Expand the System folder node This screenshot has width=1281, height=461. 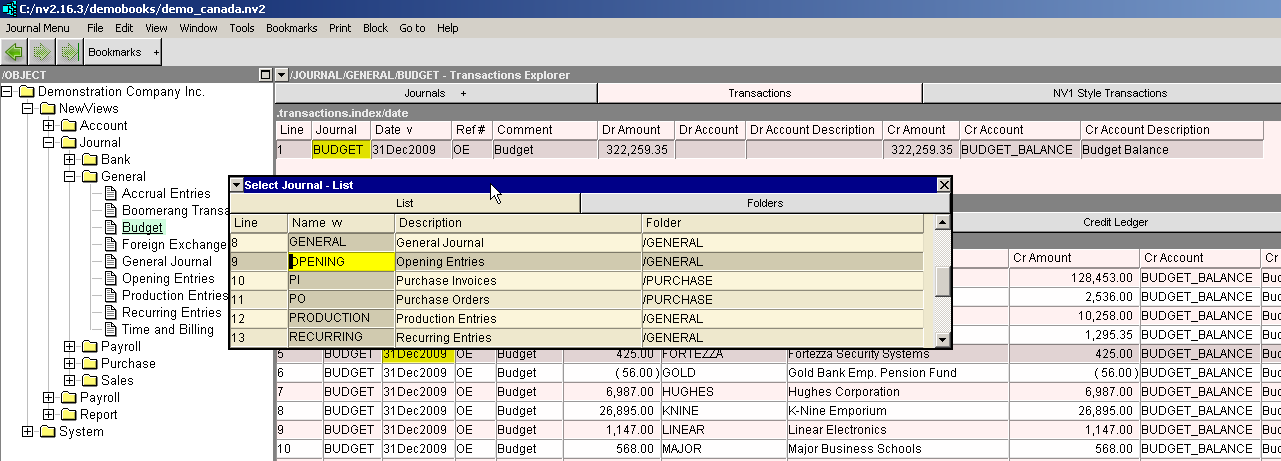click(x=27, y=432)
